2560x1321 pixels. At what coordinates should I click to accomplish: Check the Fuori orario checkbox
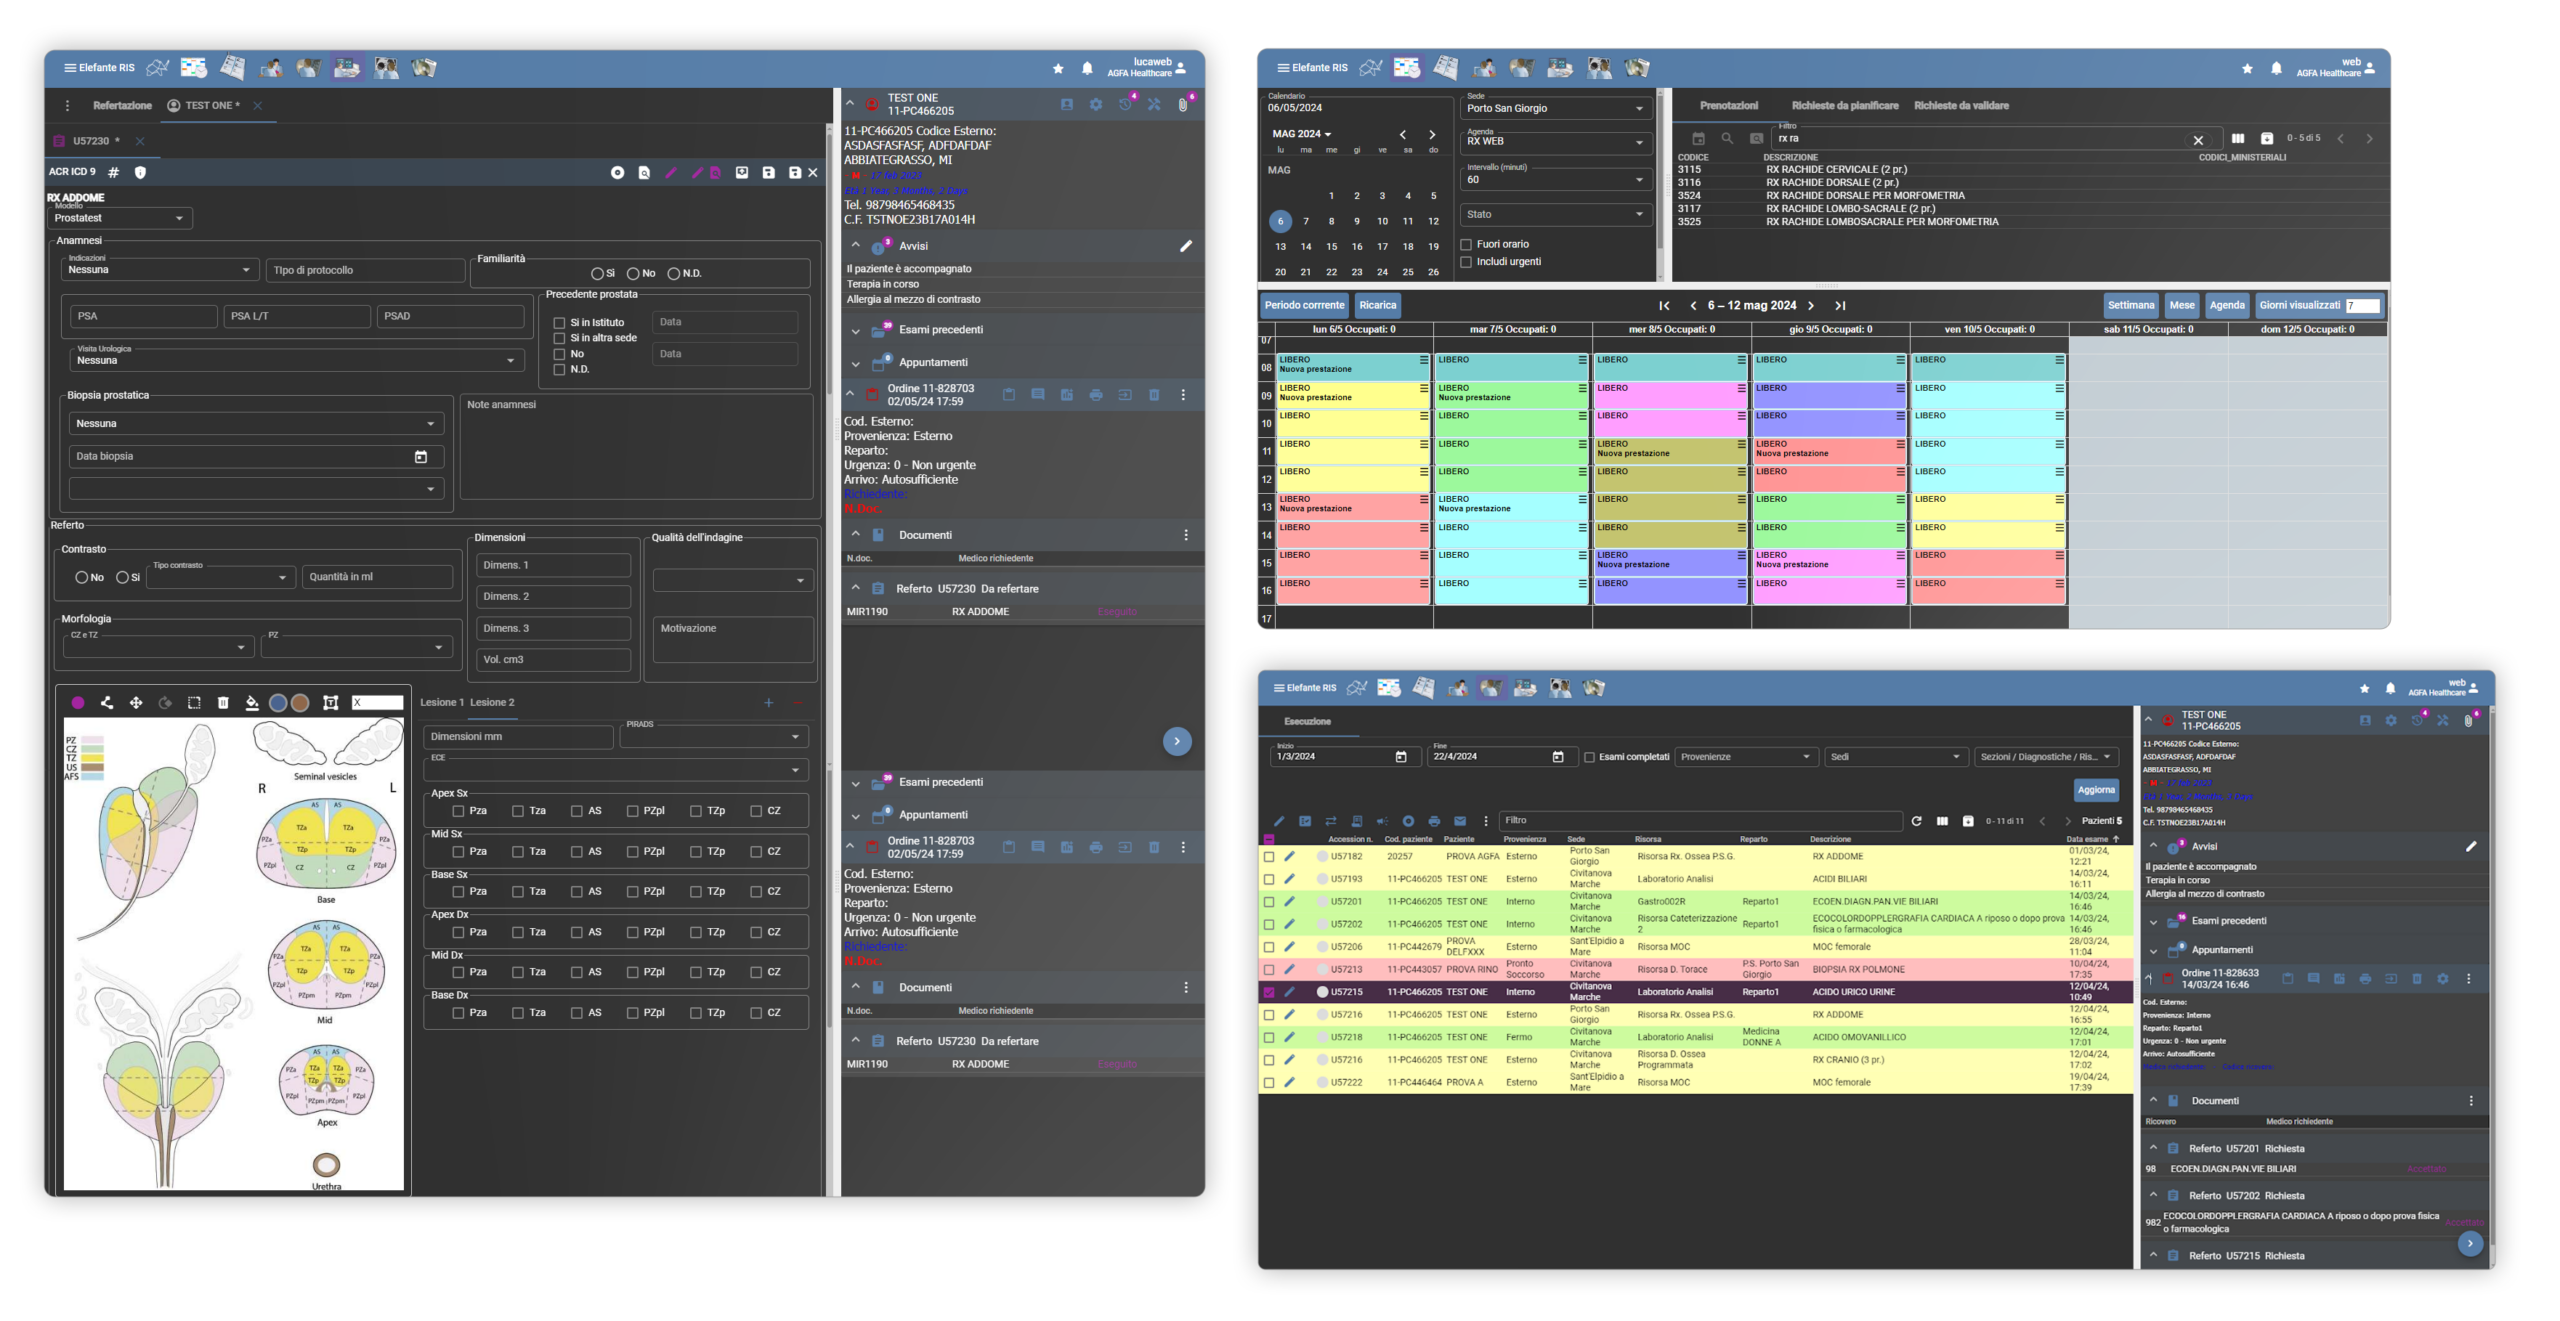[1466, 244]
